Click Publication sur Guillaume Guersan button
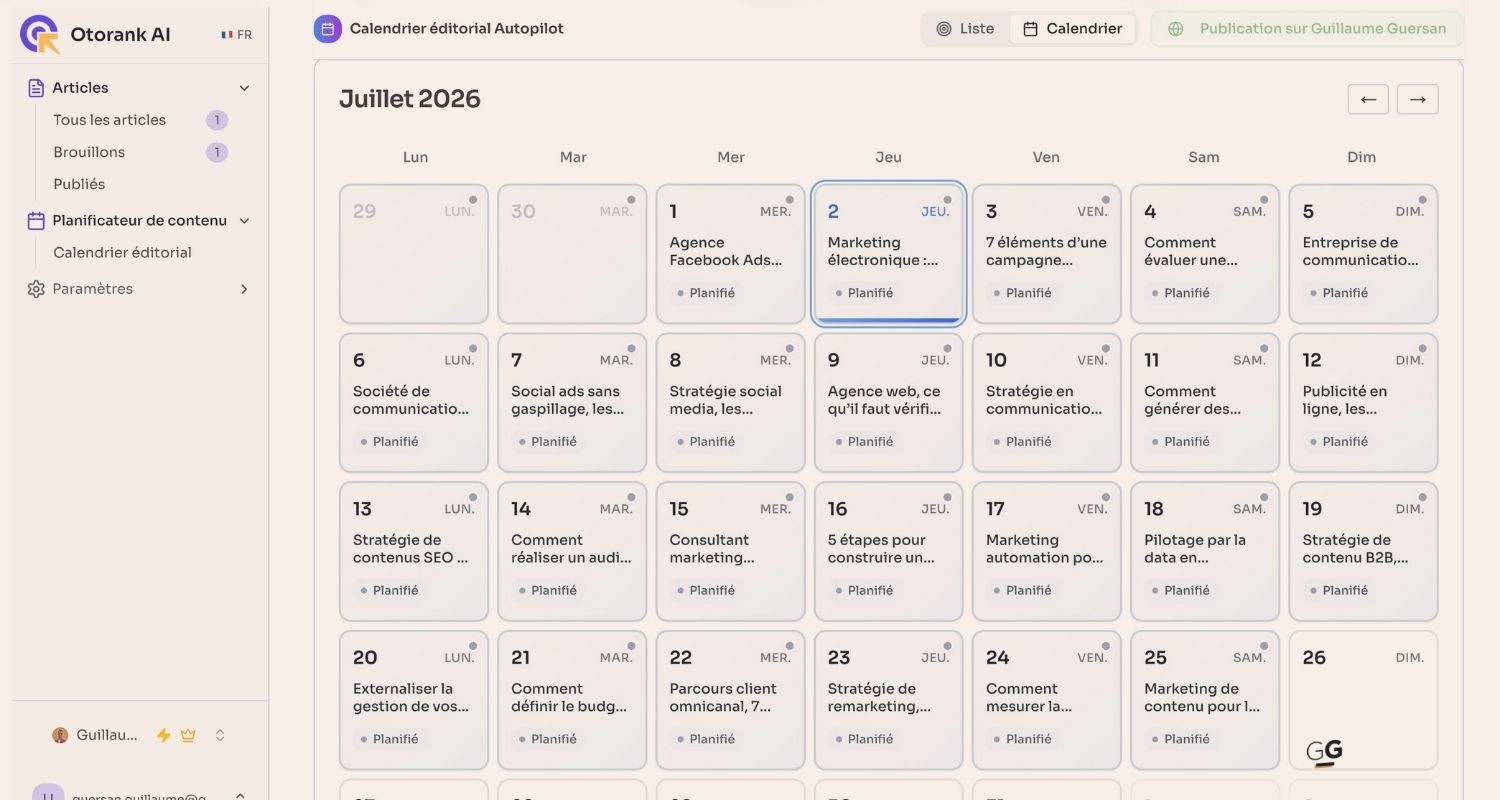Viewport: 1500px width, 800px height. [x=1307, y=29]
